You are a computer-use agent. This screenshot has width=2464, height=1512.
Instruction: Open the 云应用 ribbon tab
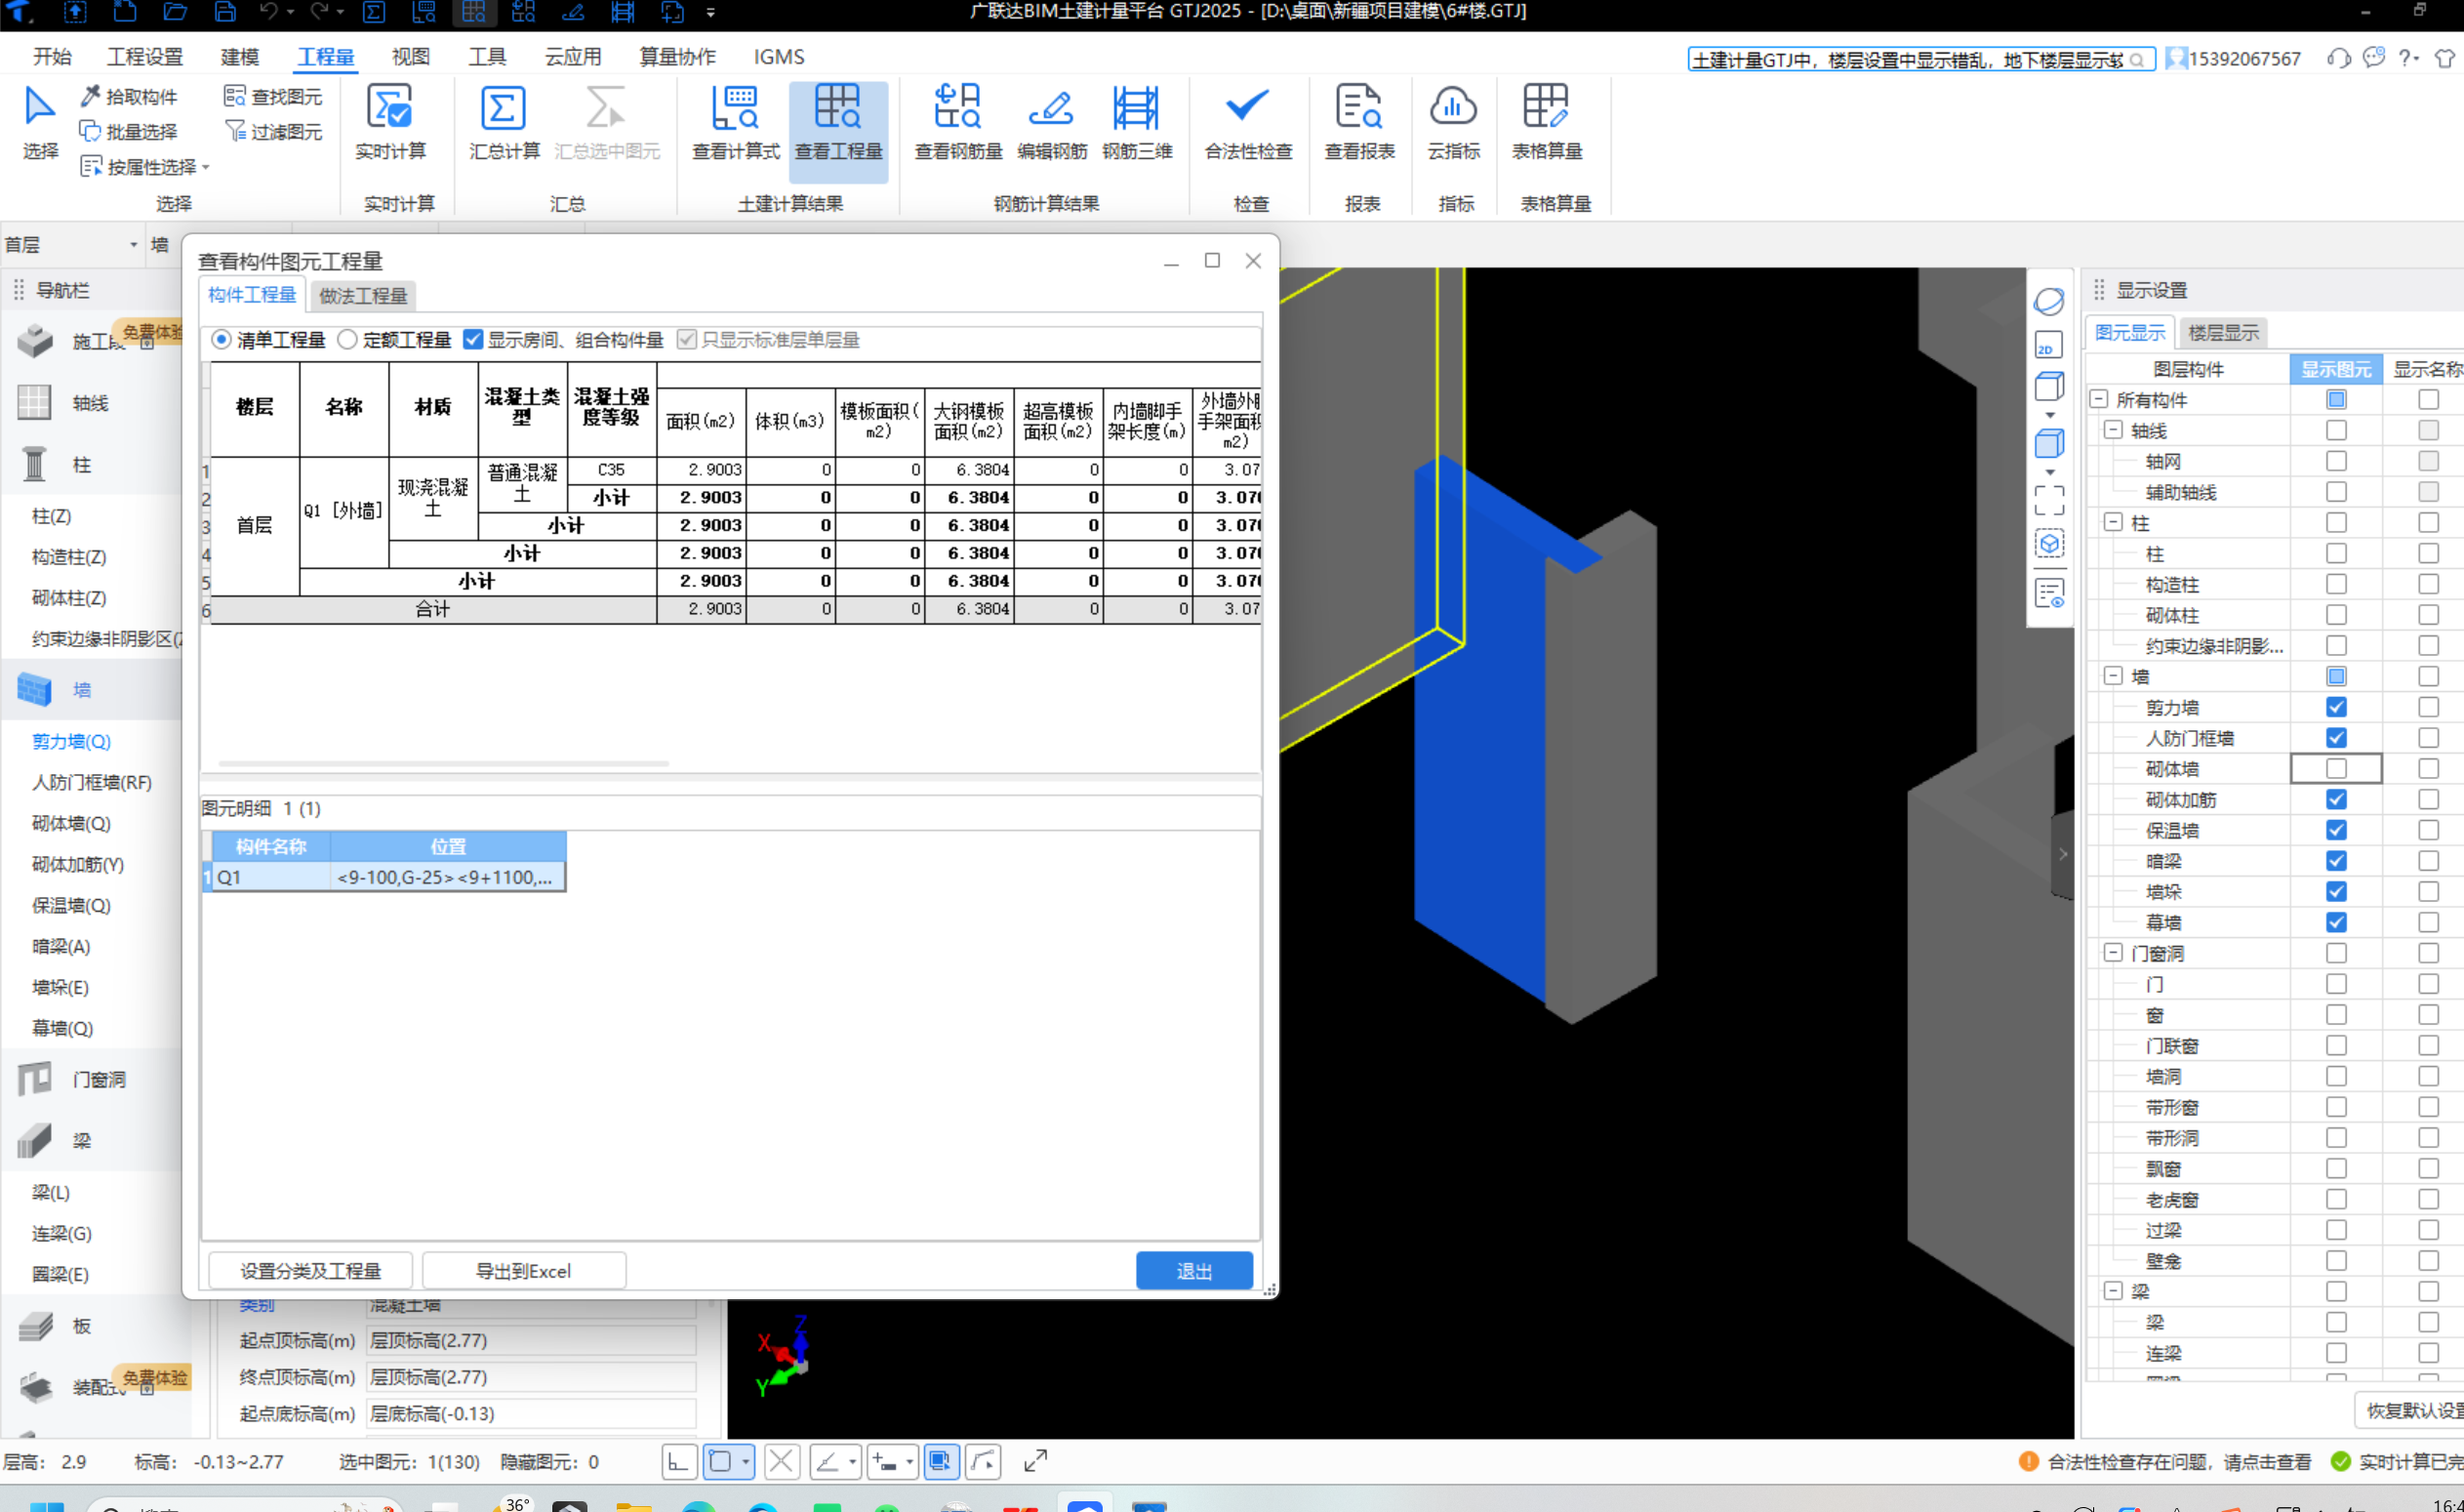[572, 57]
